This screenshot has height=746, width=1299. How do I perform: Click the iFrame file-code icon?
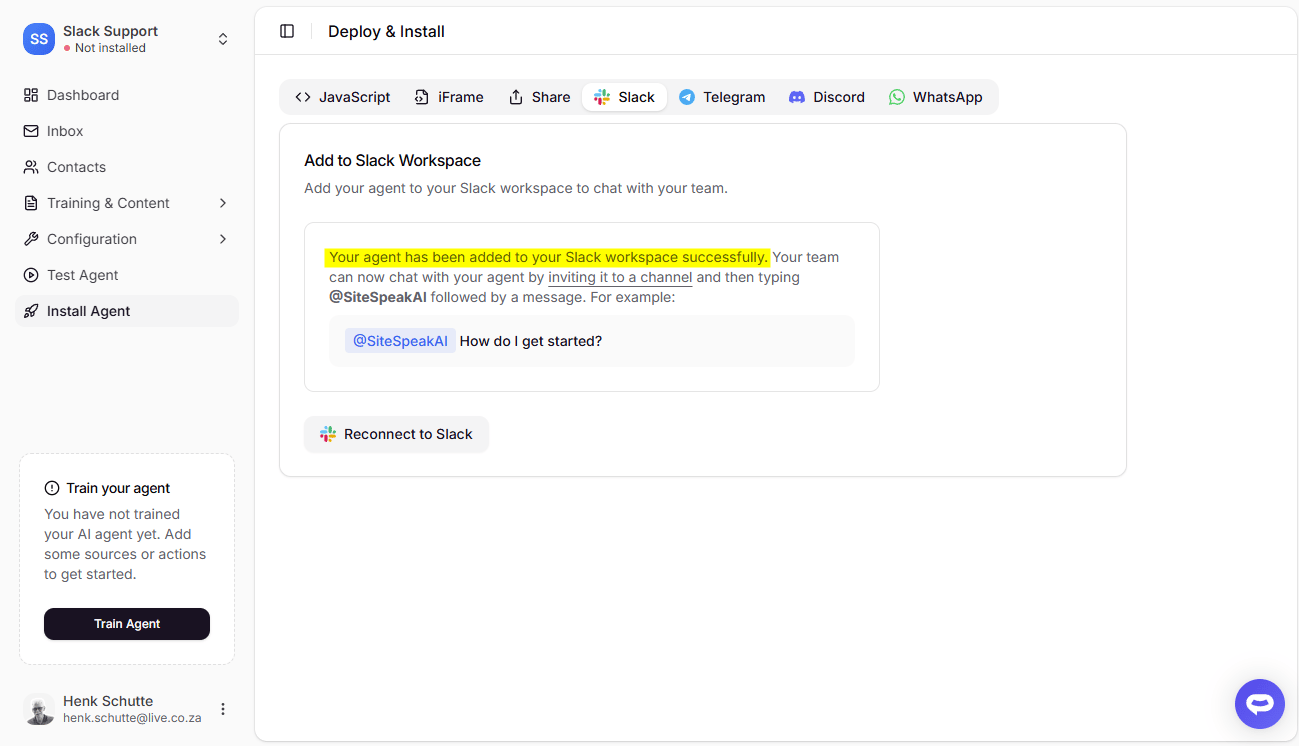point(422,97)
